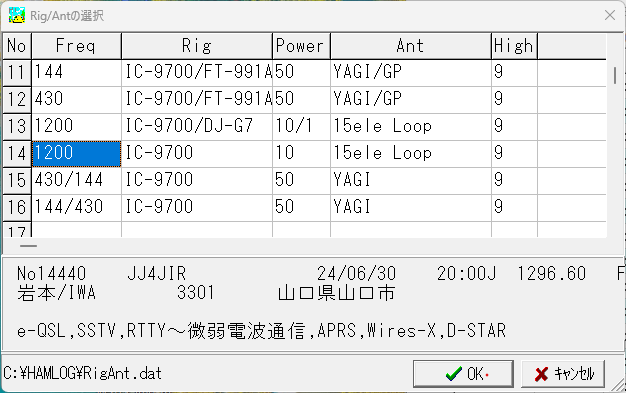Click the 10/1 power cell
The image size is (626, 393).
point(301,127)
